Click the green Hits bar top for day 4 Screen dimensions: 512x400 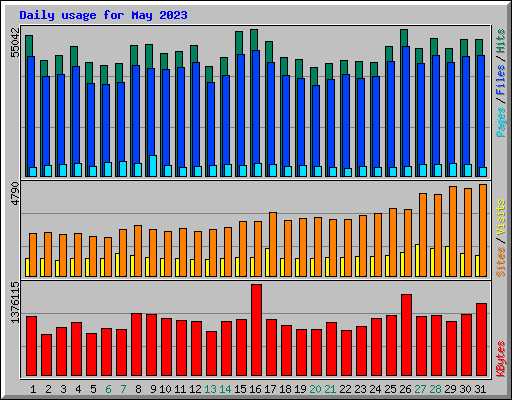[x=74, y=56]
